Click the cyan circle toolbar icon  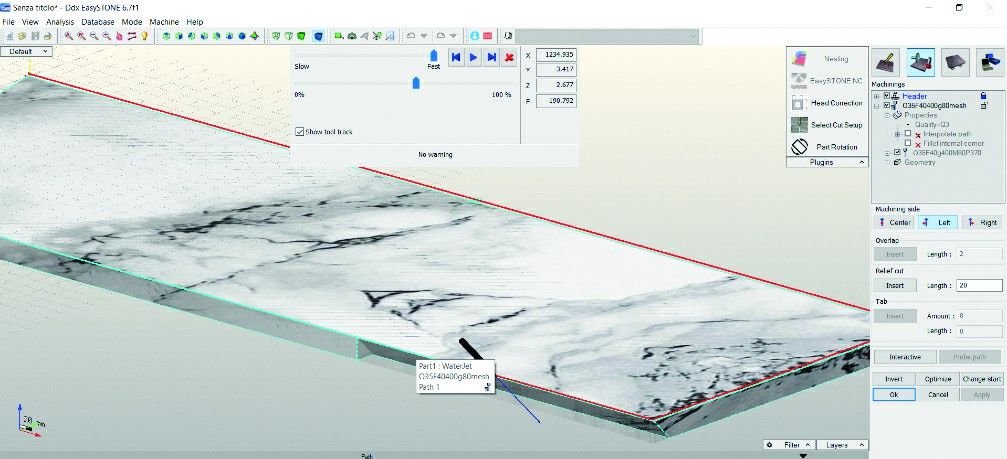click(475, 36)
